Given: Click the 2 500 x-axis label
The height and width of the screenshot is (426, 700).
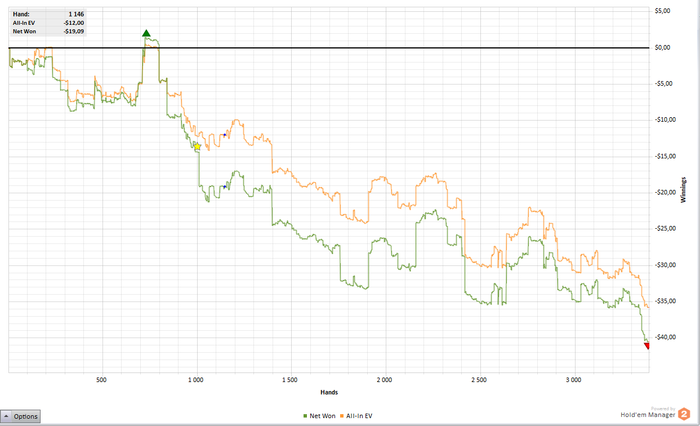Looking at the screenshot, I should click(479, 380).
